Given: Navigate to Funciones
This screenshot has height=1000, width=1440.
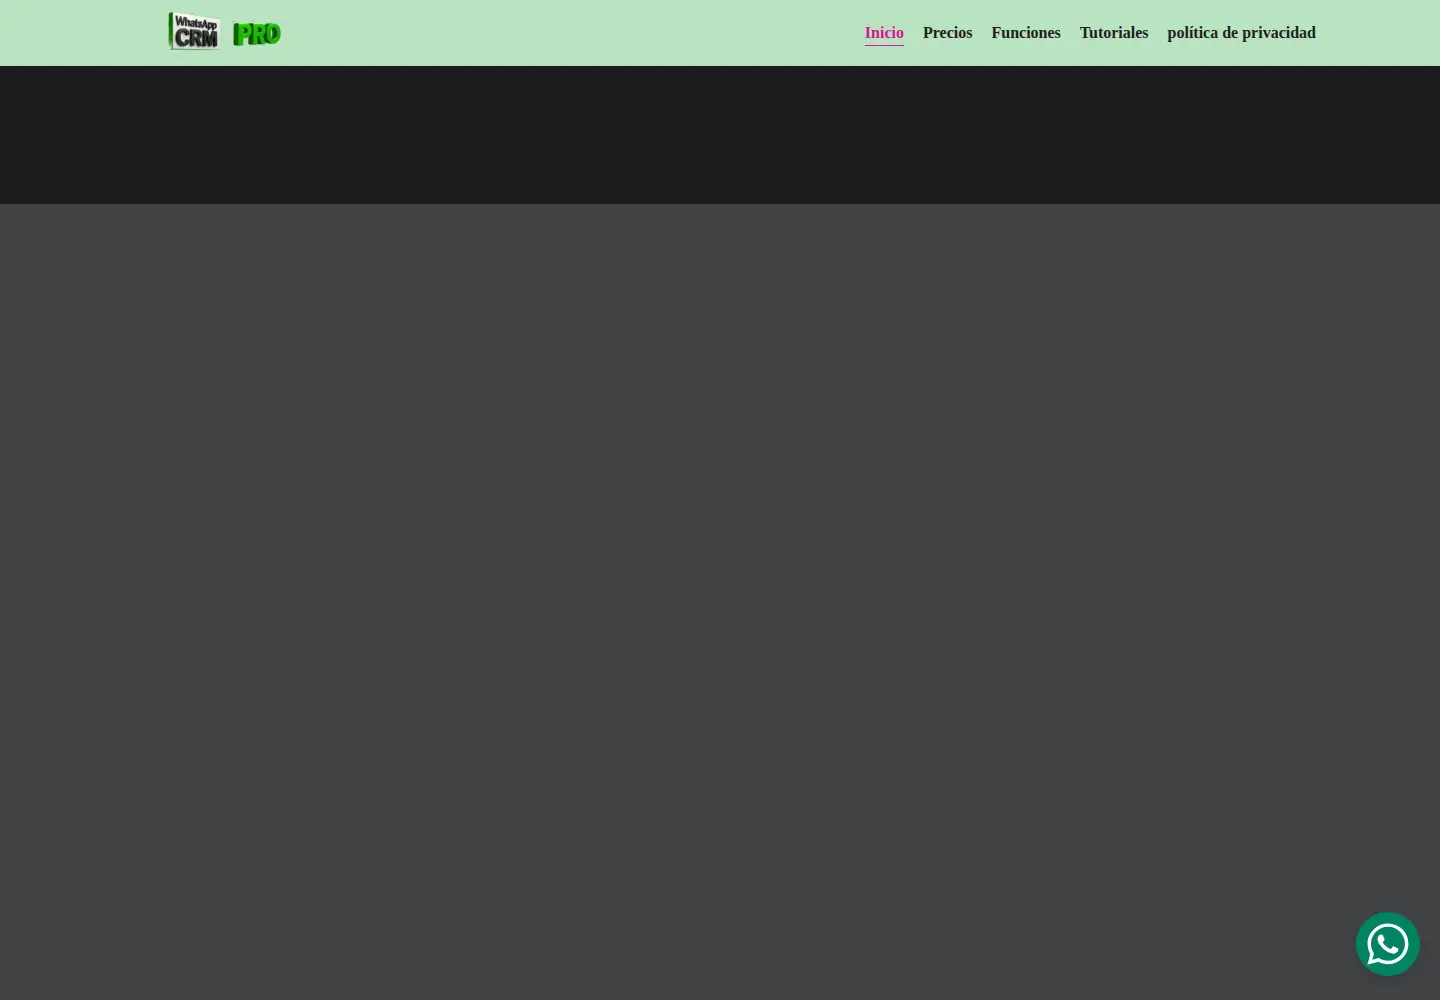Looking at the screenshot, I should pyautogui.click(x=1026, y=33).
